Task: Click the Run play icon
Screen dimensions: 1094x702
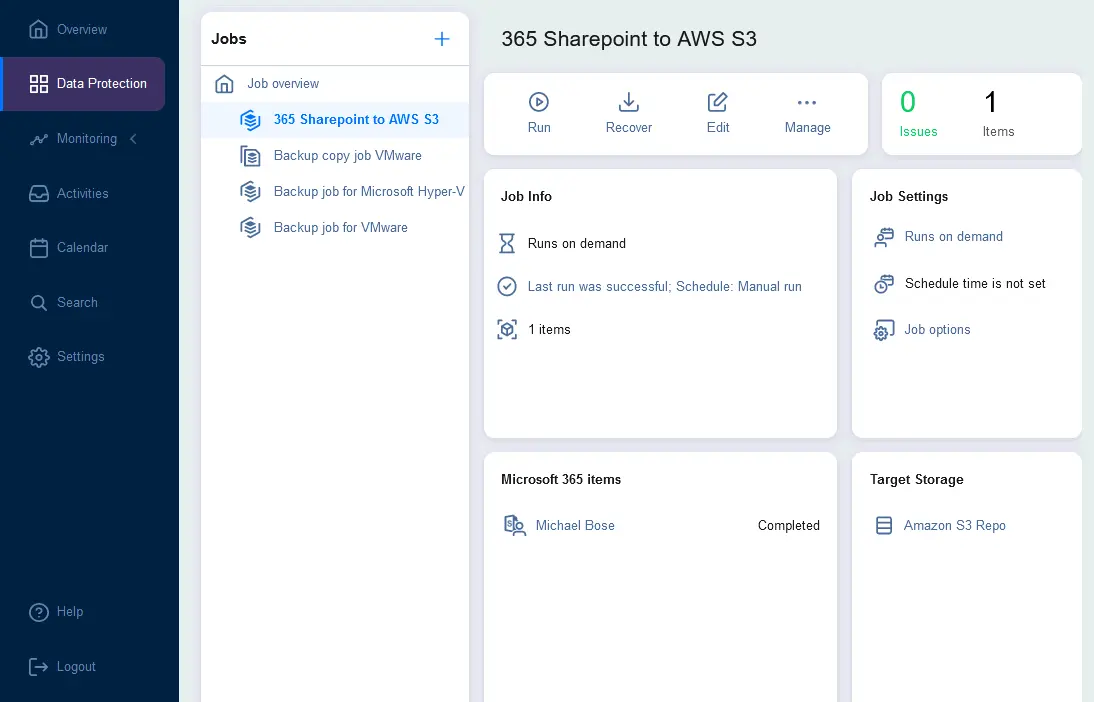Action: [x=539, y=102]
